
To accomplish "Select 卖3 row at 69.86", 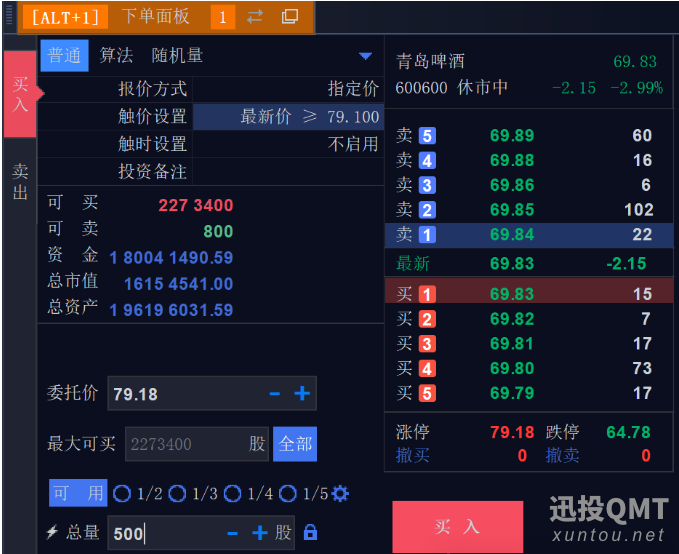I will tap(528, 185).
